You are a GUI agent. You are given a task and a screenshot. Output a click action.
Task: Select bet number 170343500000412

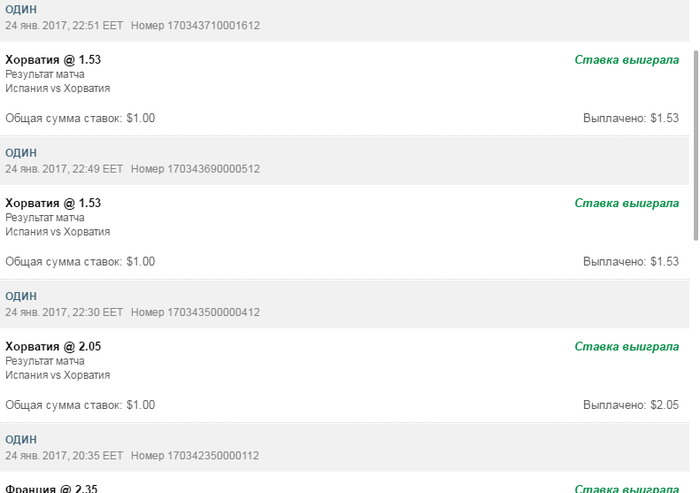[195, 312]
